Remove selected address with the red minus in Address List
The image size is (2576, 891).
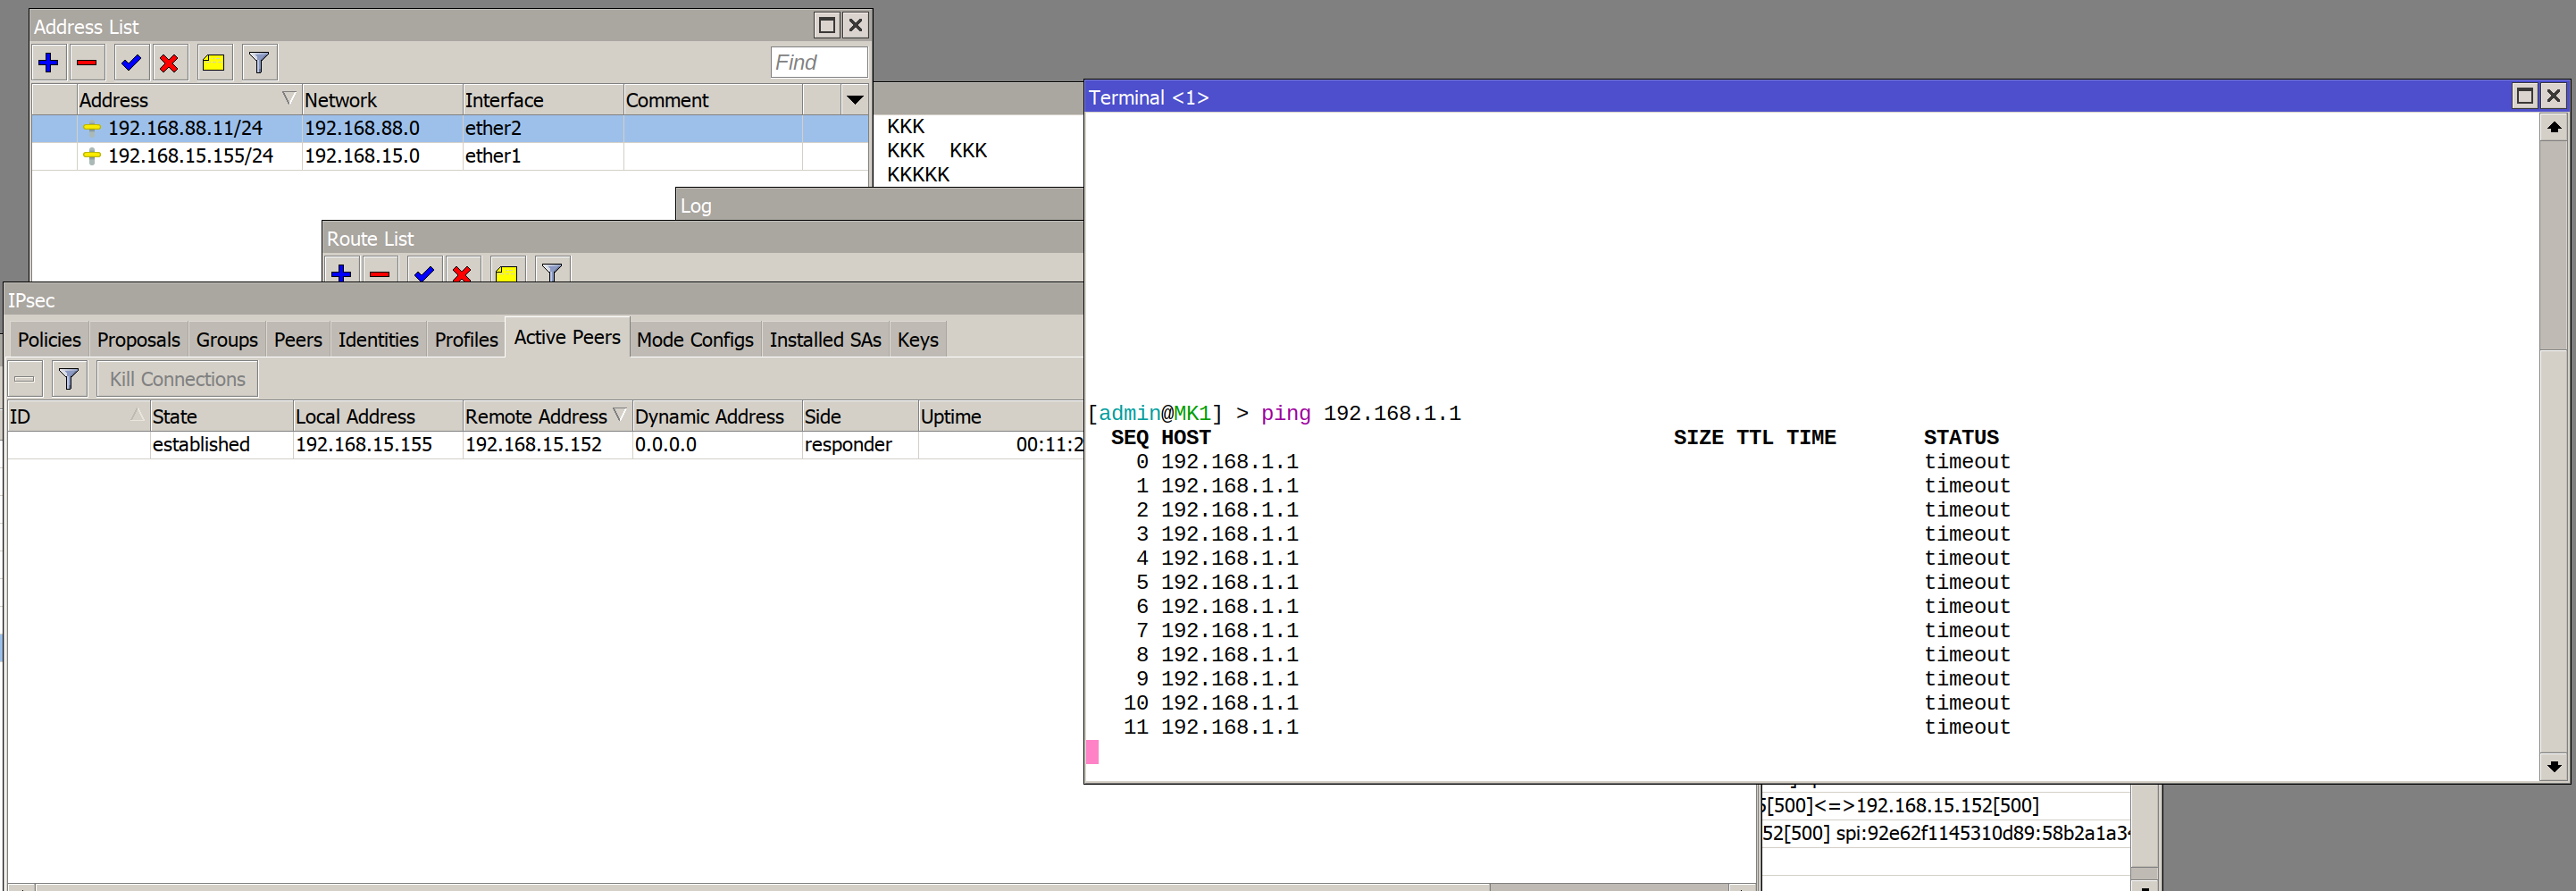(87, 63)
